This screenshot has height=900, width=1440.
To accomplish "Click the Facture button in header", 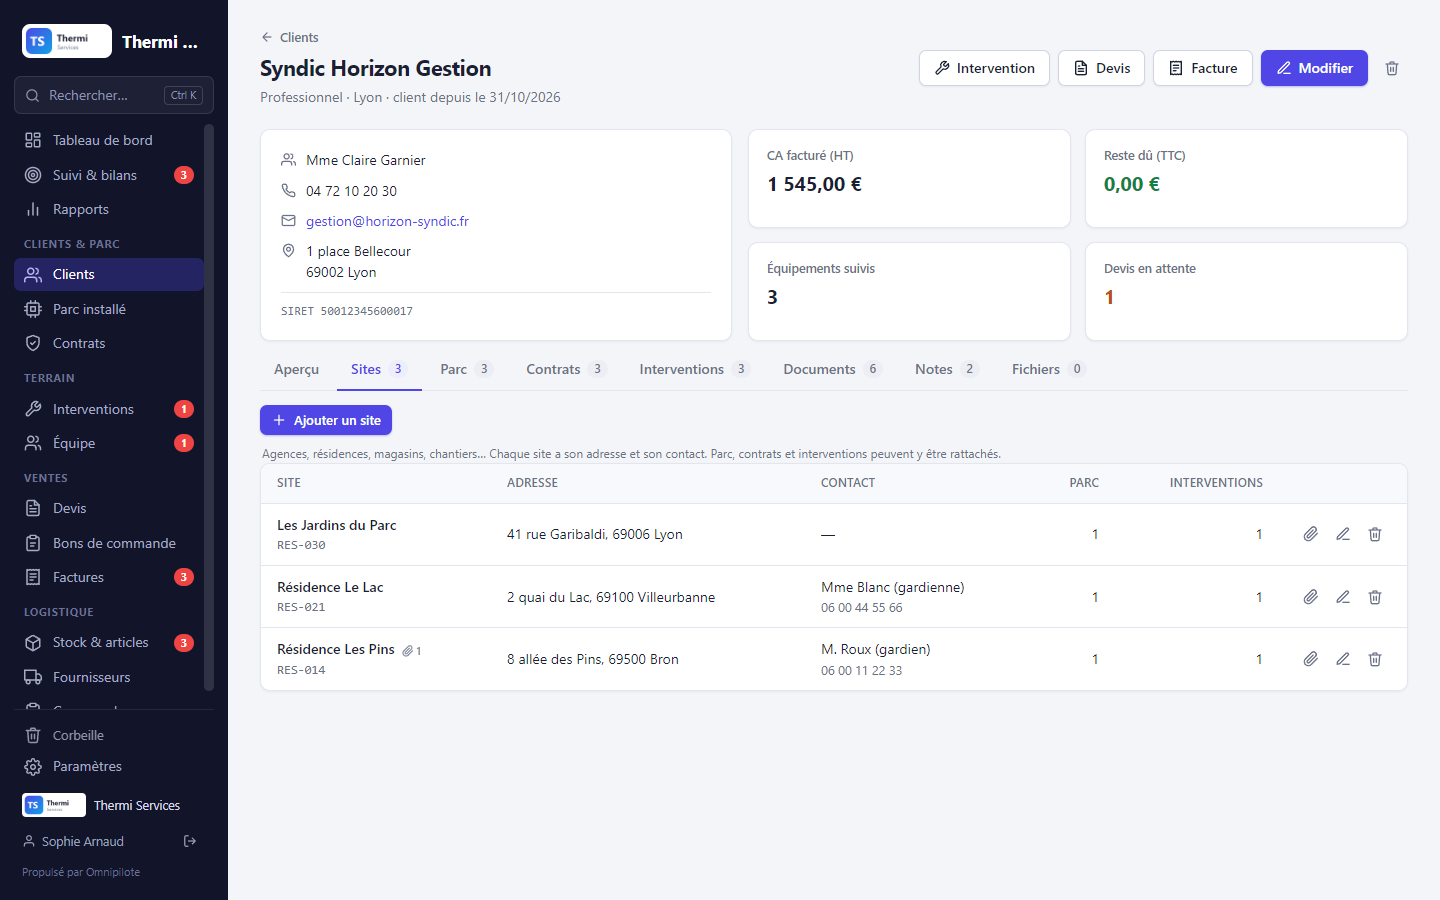I will coord(1203,68).
